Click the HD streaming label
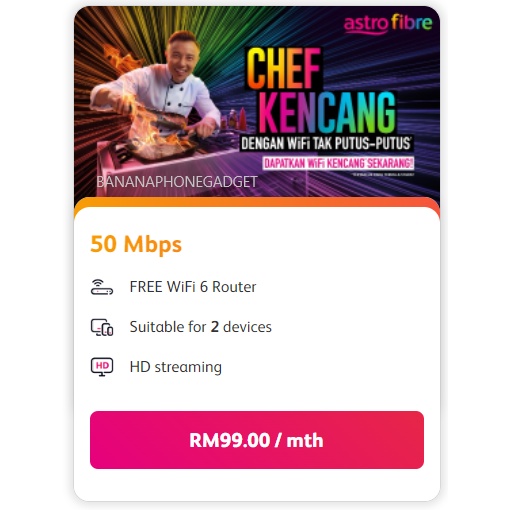The image size is (510, 510). (176, 367)
